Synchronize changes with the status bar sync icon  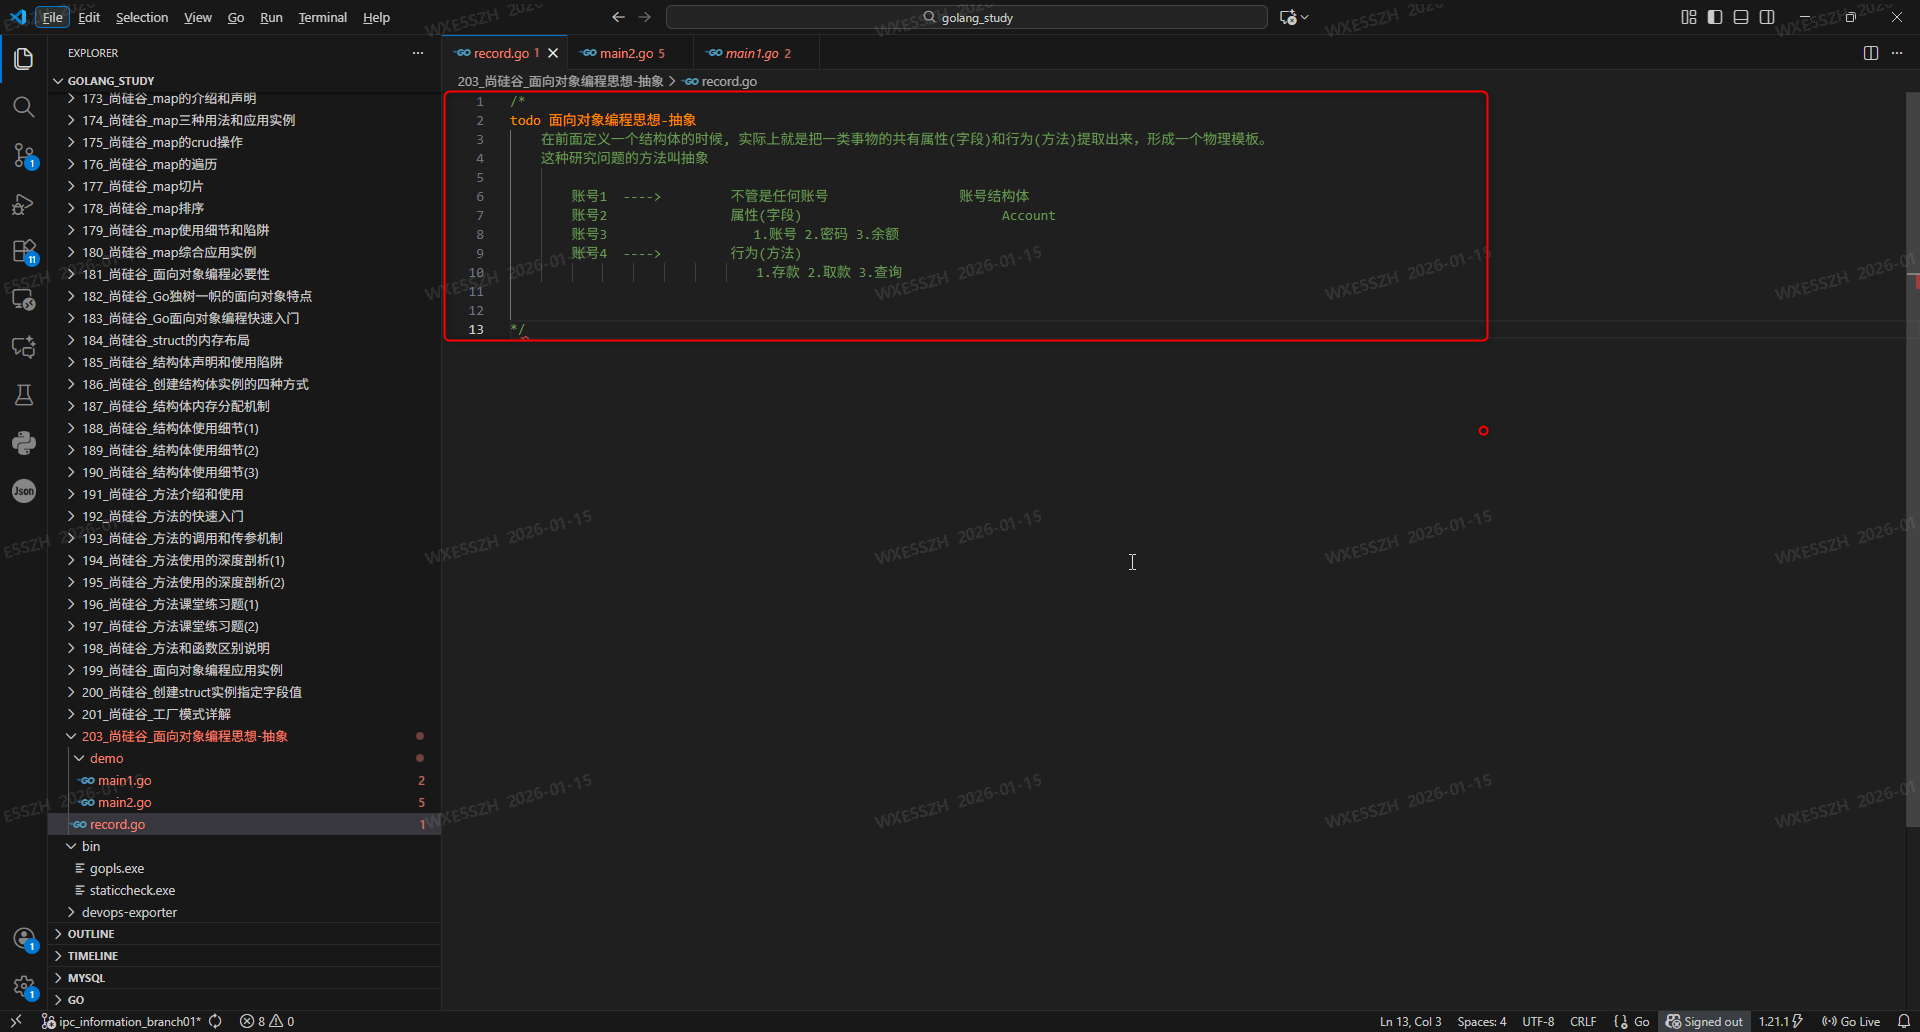click(215, 1021)
